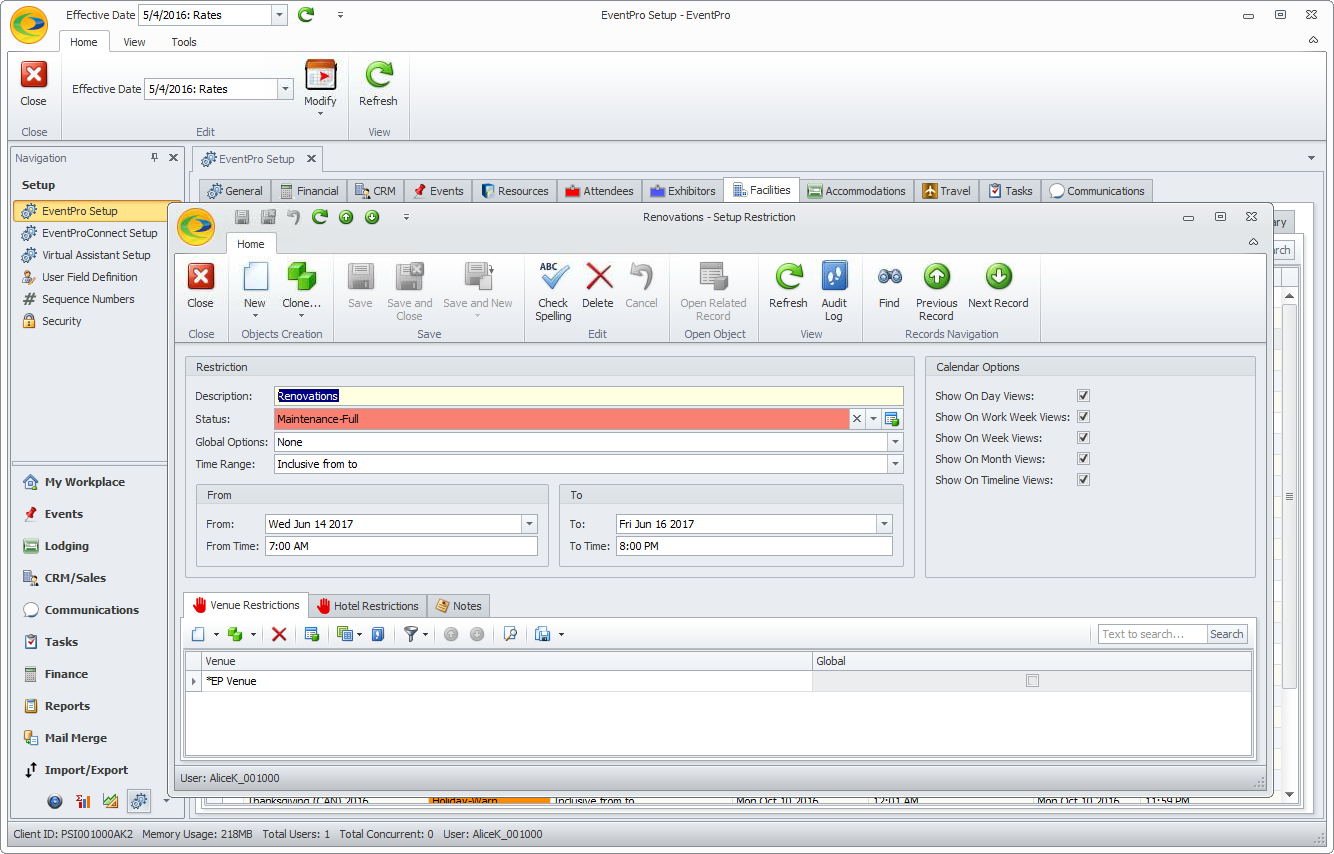Click the filter funnel icon in Venue Restrictions toolbar
1334x854 pixels.
pos(409,634)
